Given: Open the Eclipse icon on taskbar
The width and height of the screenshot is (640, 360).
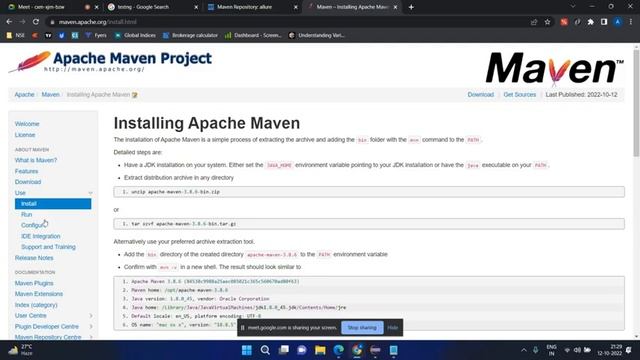Looking at the screenshot, I should click(x=375, y=350).
